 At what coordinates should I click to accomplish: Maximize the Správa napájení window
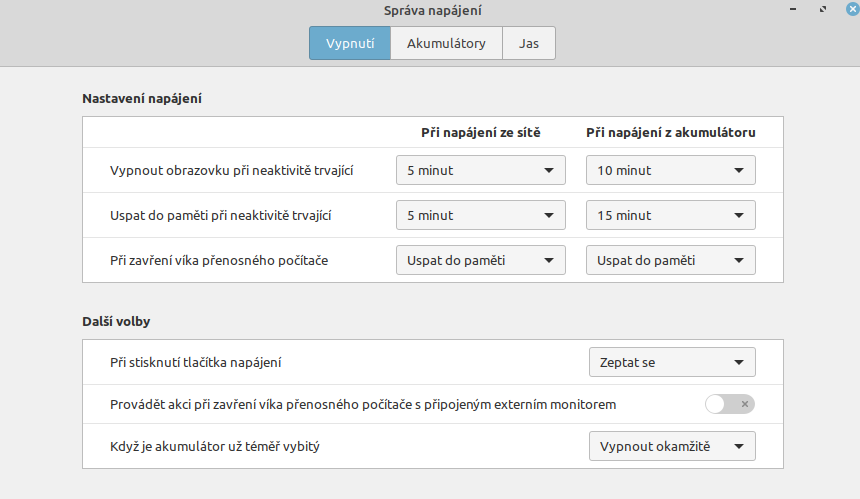[x=821, y=10]
